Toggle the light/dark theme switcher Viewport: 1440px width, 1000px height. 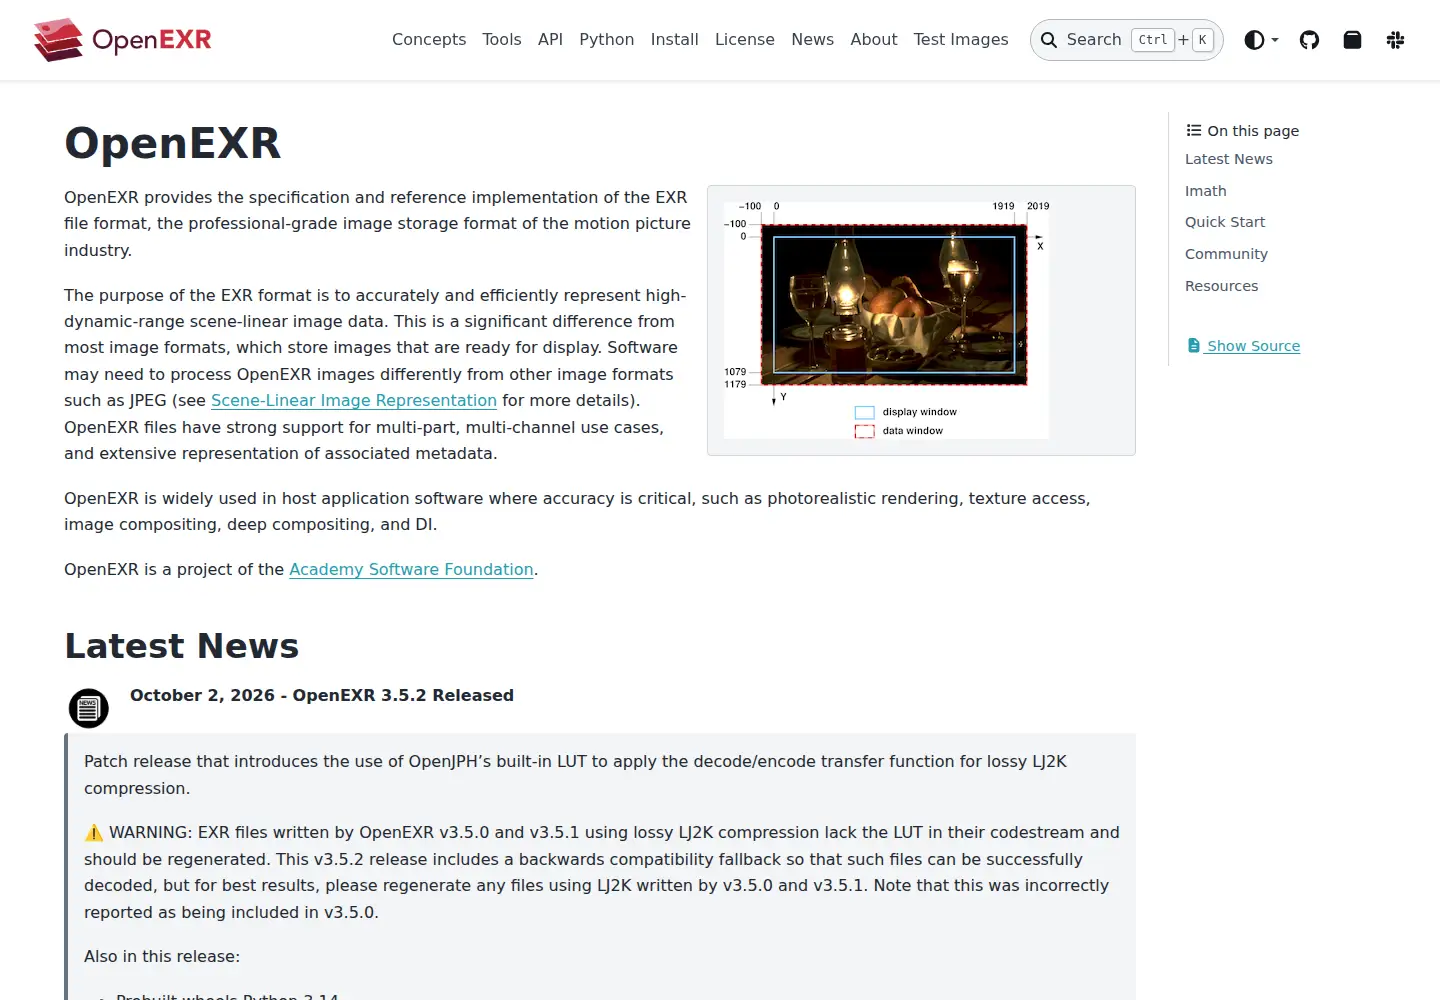[1261, 40]
